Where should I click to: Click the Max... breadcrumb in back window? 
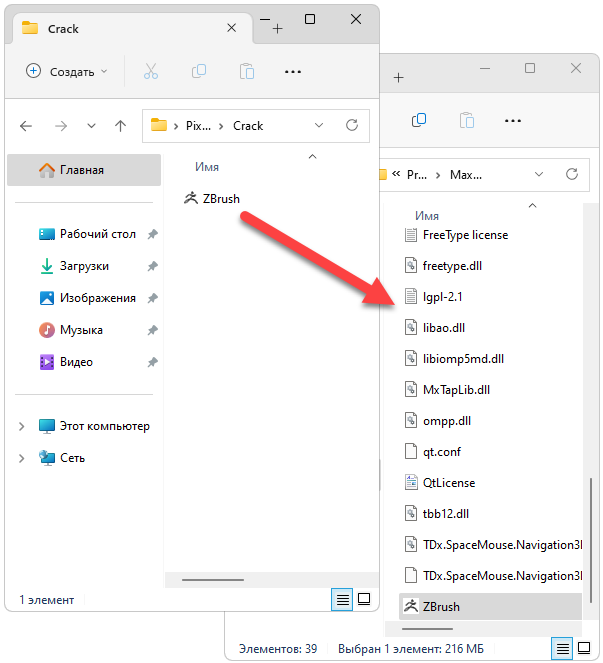tap(466, 175)
